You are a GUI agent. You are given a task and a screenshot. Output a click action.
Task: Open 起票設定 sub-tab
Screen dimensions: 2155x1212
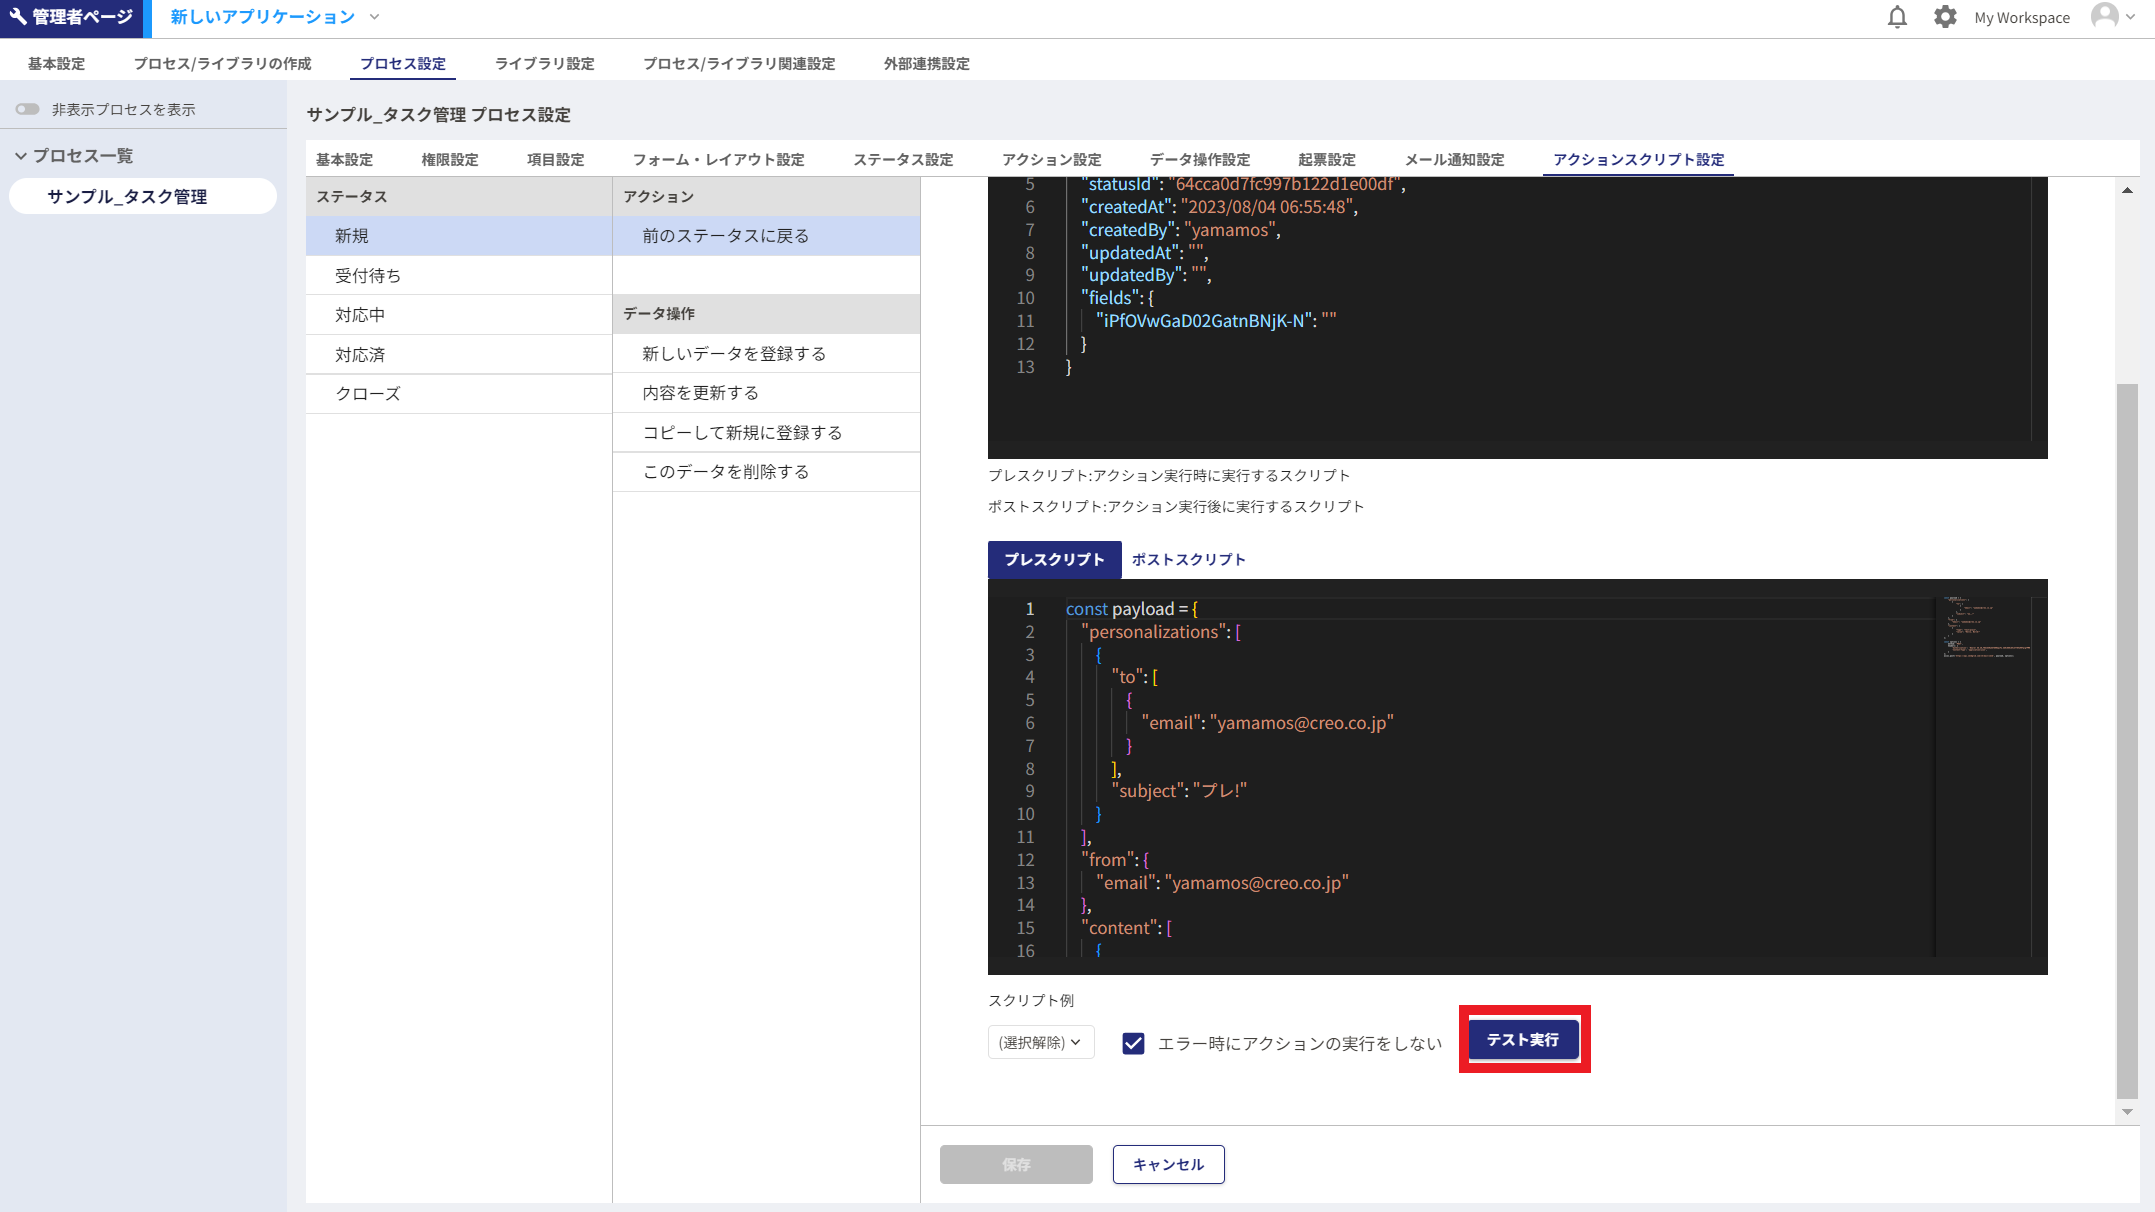click(x=1327, y=159)
